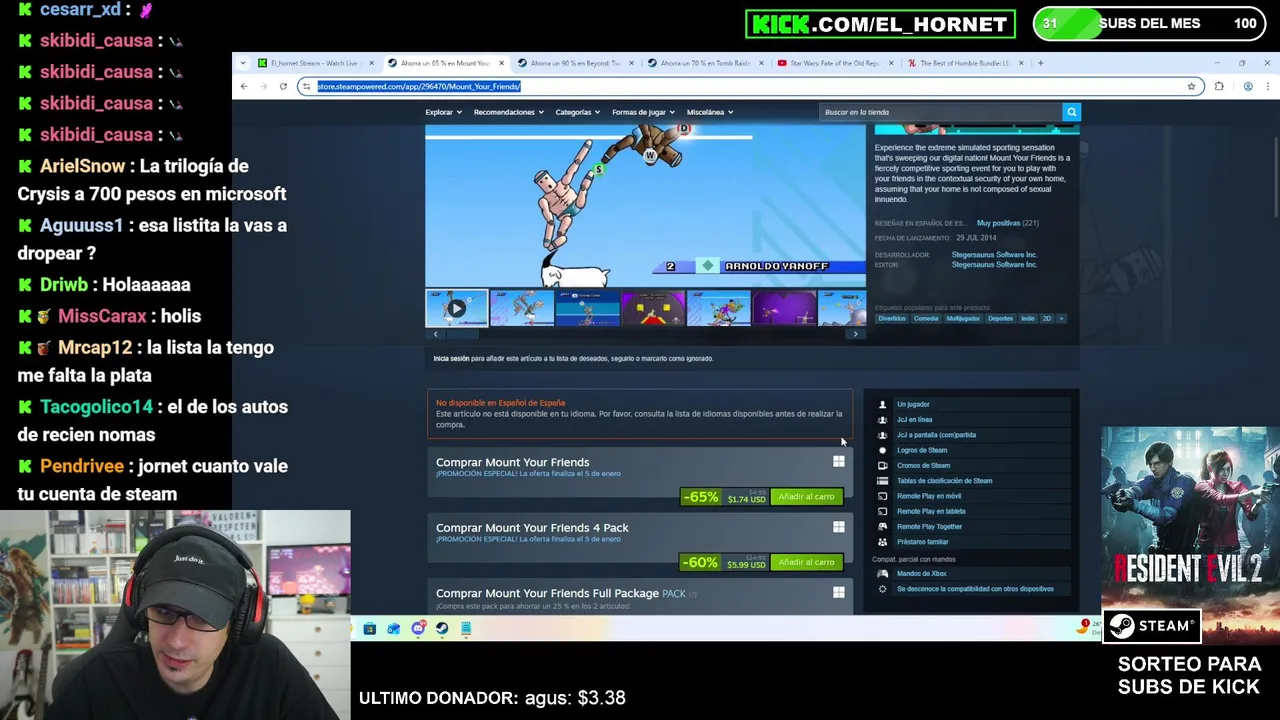Open Chrome tab search dropdown arrow

(243, 63)
